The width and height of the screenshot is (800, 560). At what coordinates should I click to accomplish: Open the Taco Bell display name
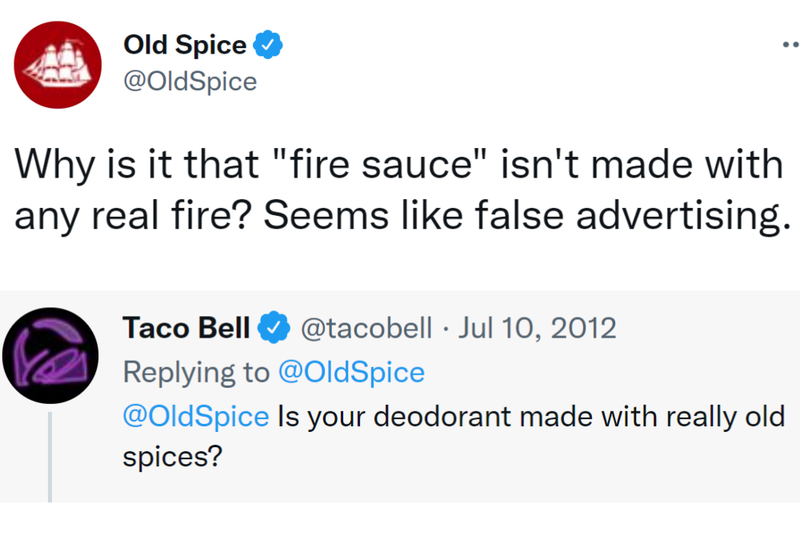tap(186, 327)
